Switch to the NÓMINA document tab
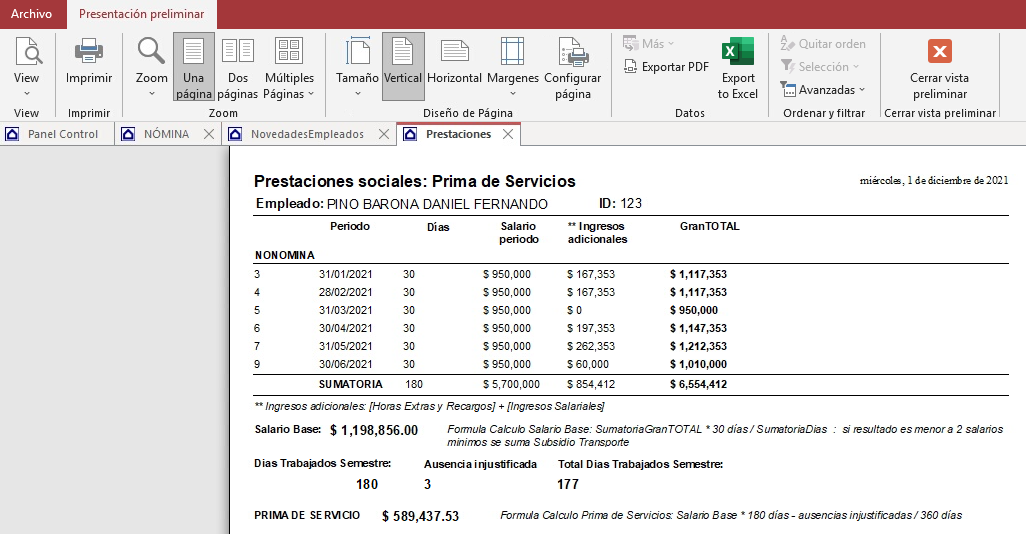 coord(165,134)
